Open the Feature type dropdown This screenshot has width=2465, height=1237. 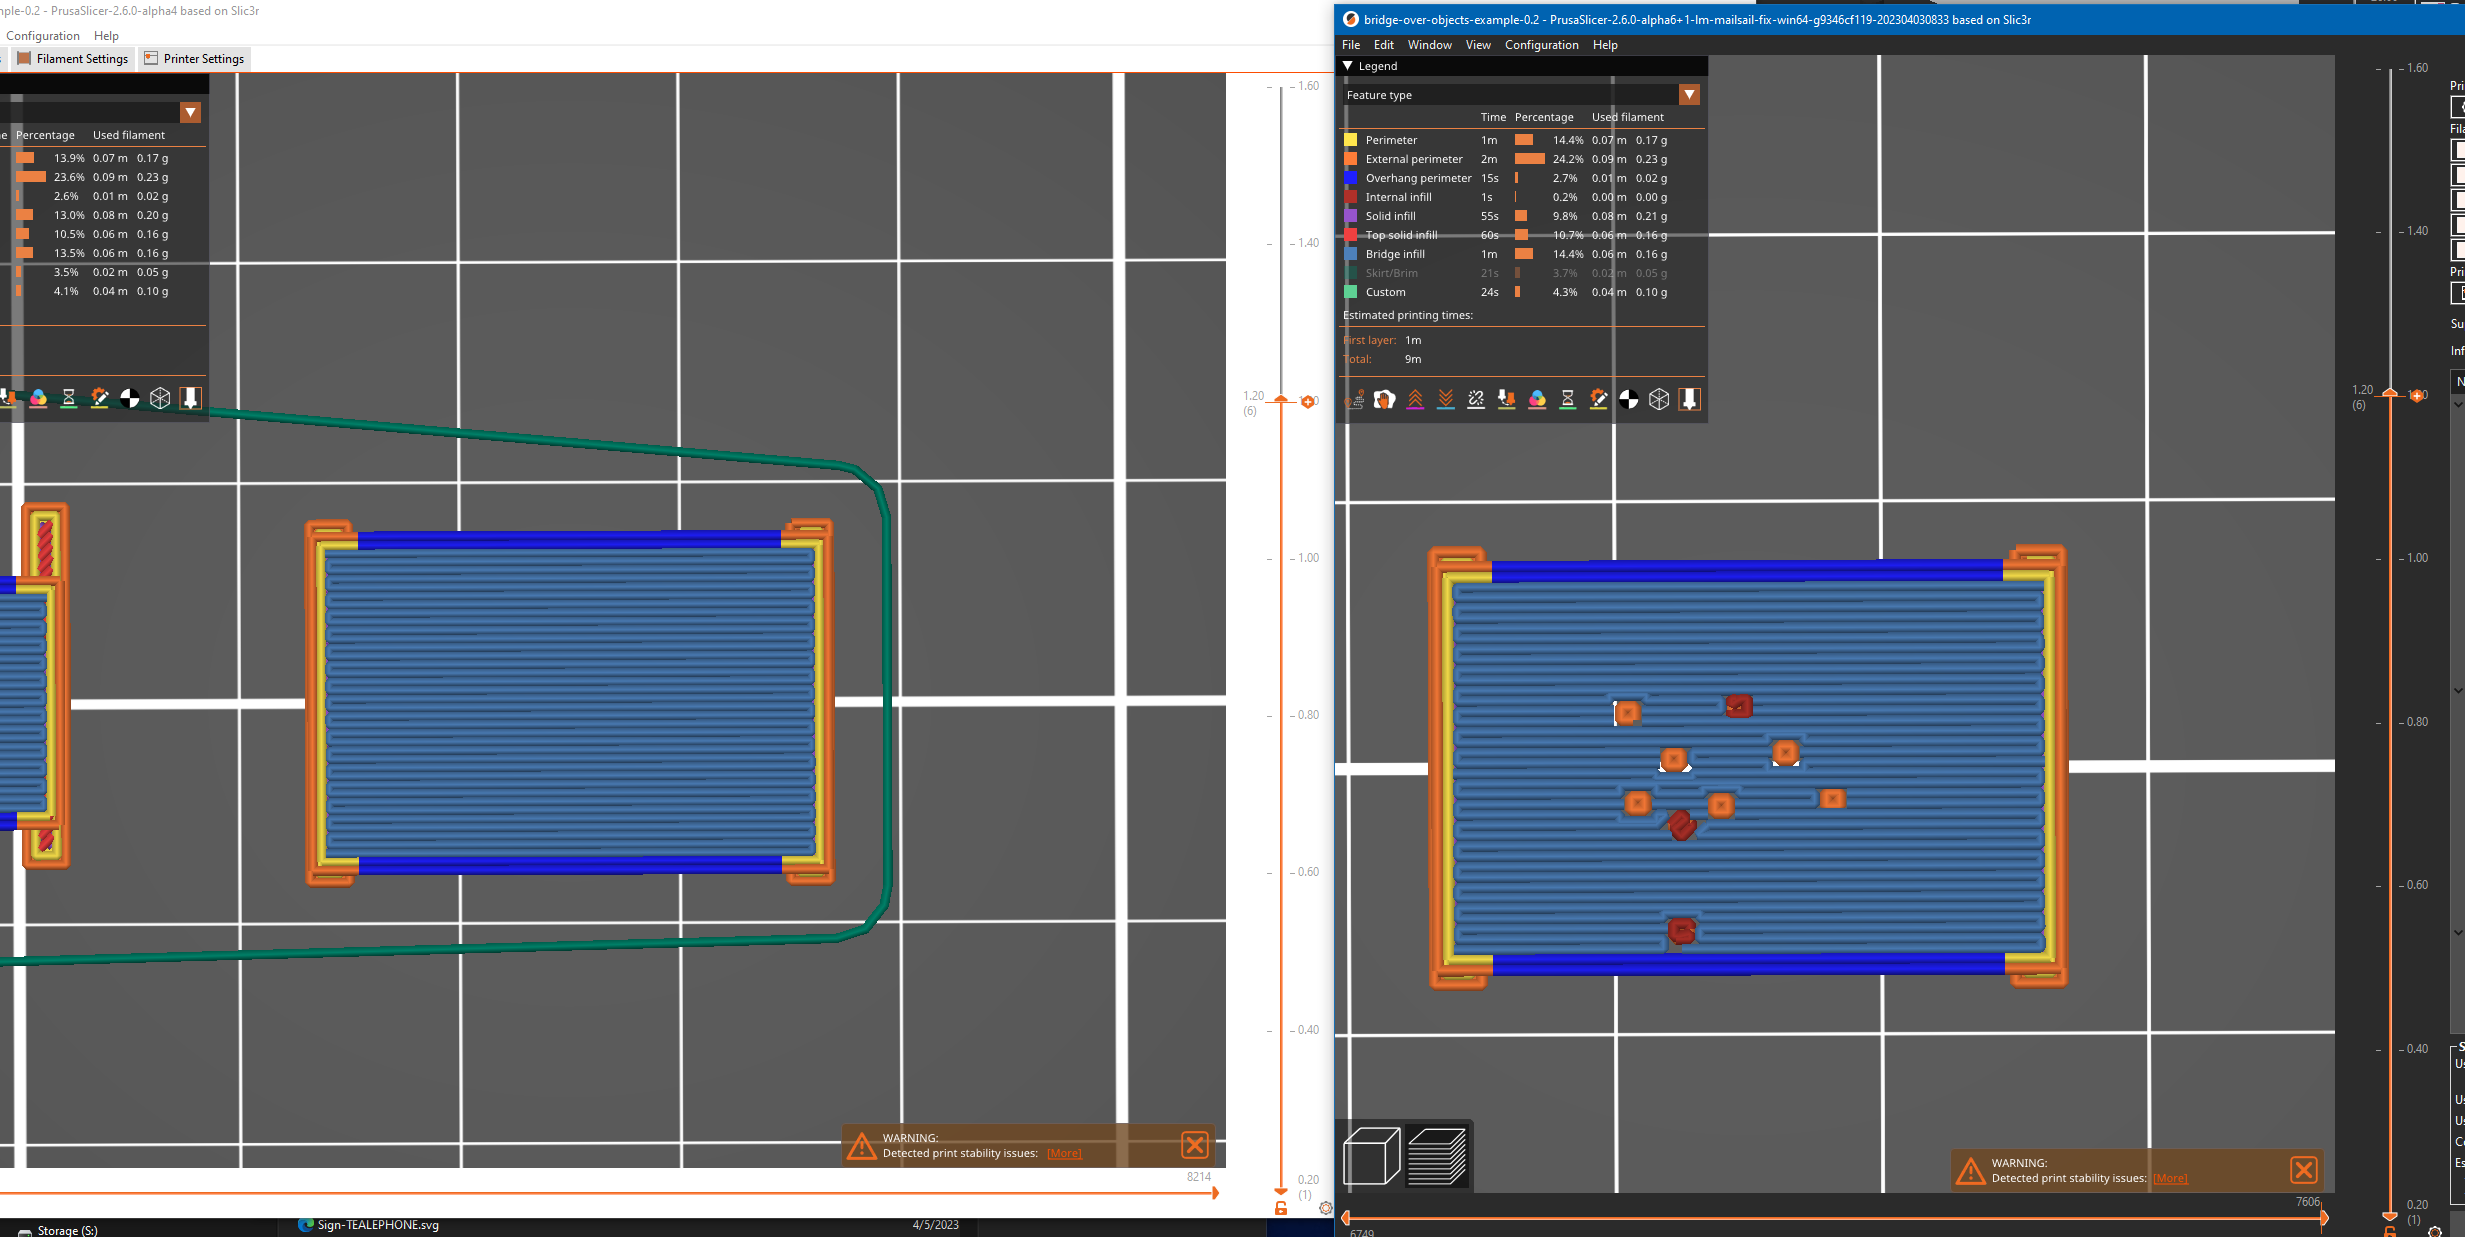point(1687,94)
